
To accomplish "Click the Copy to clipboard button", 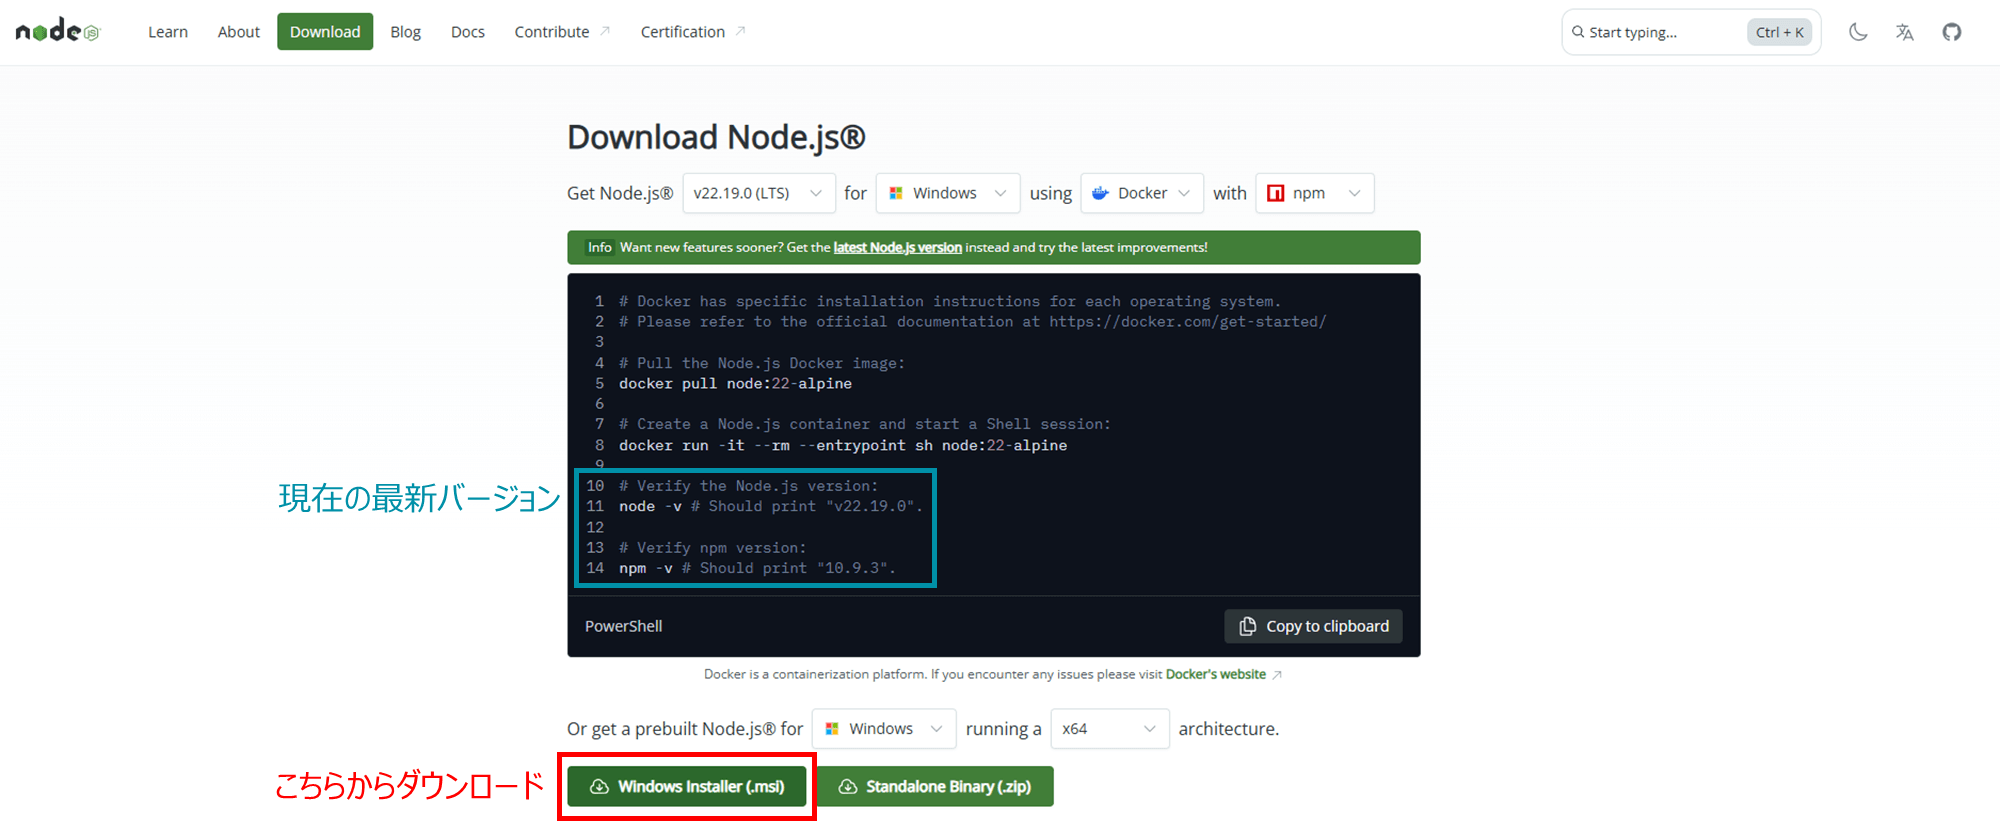I will [1313, 626].
